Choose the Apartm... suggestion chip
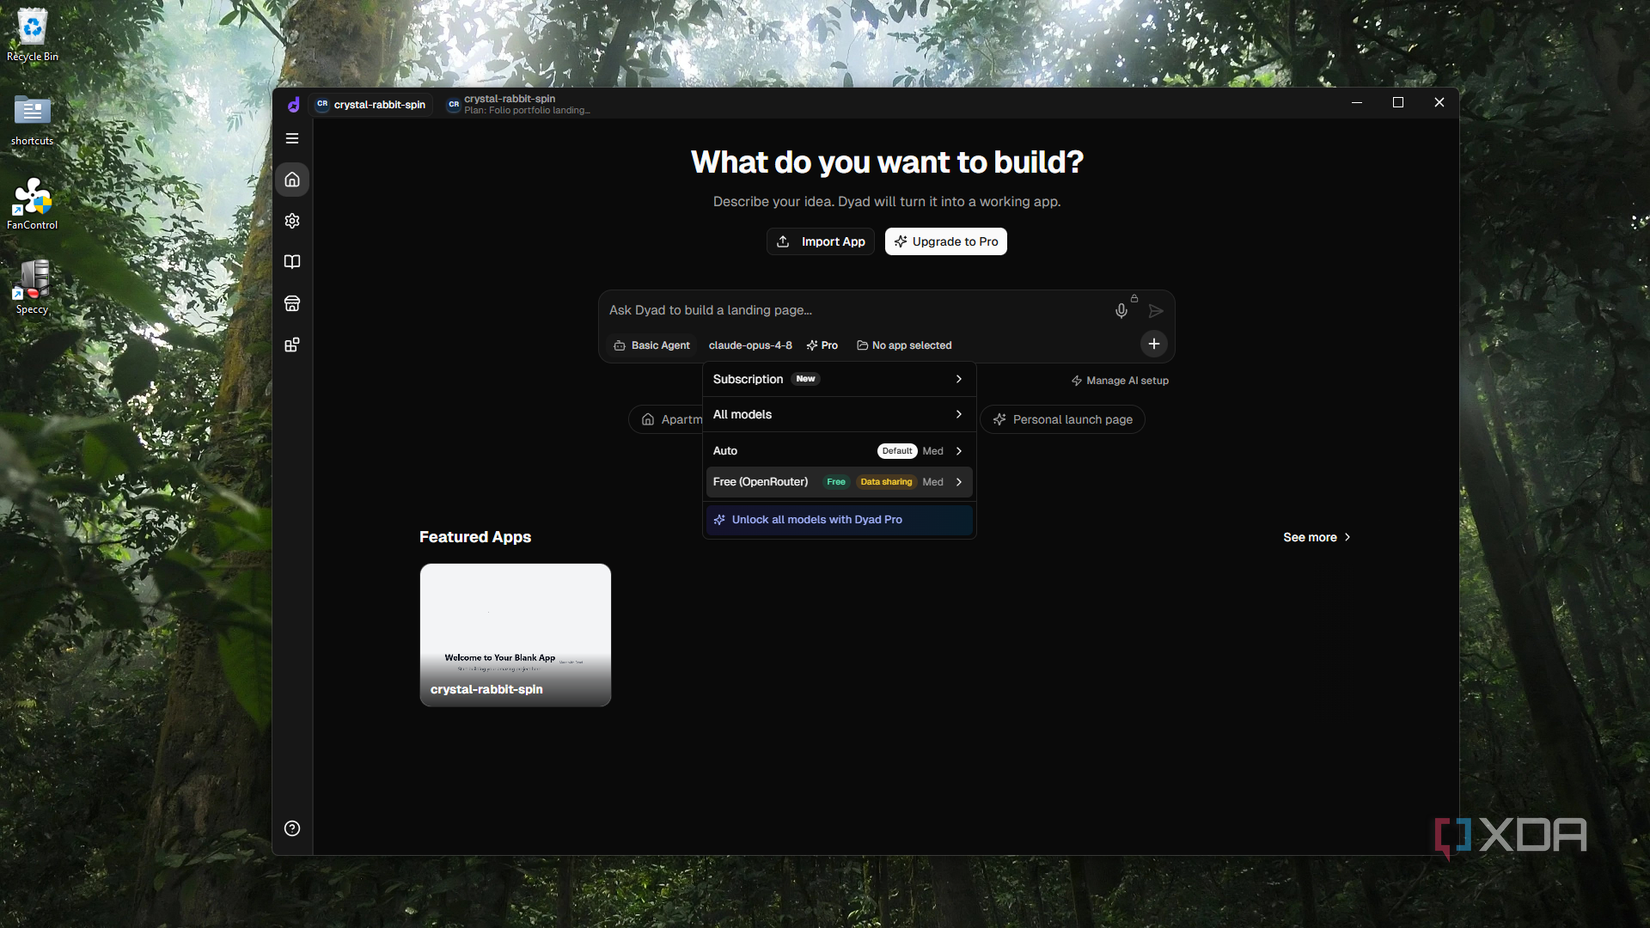This screenshot has height=928, width=1650. pos(666,420)
